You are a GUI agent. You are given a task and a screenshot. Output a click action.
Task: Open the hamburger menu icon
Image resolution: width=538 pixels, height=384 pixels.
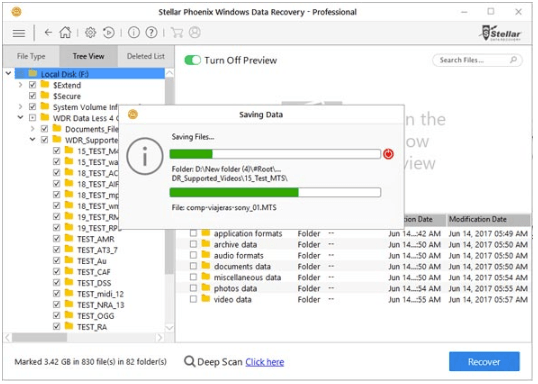[x=19, y=33]
